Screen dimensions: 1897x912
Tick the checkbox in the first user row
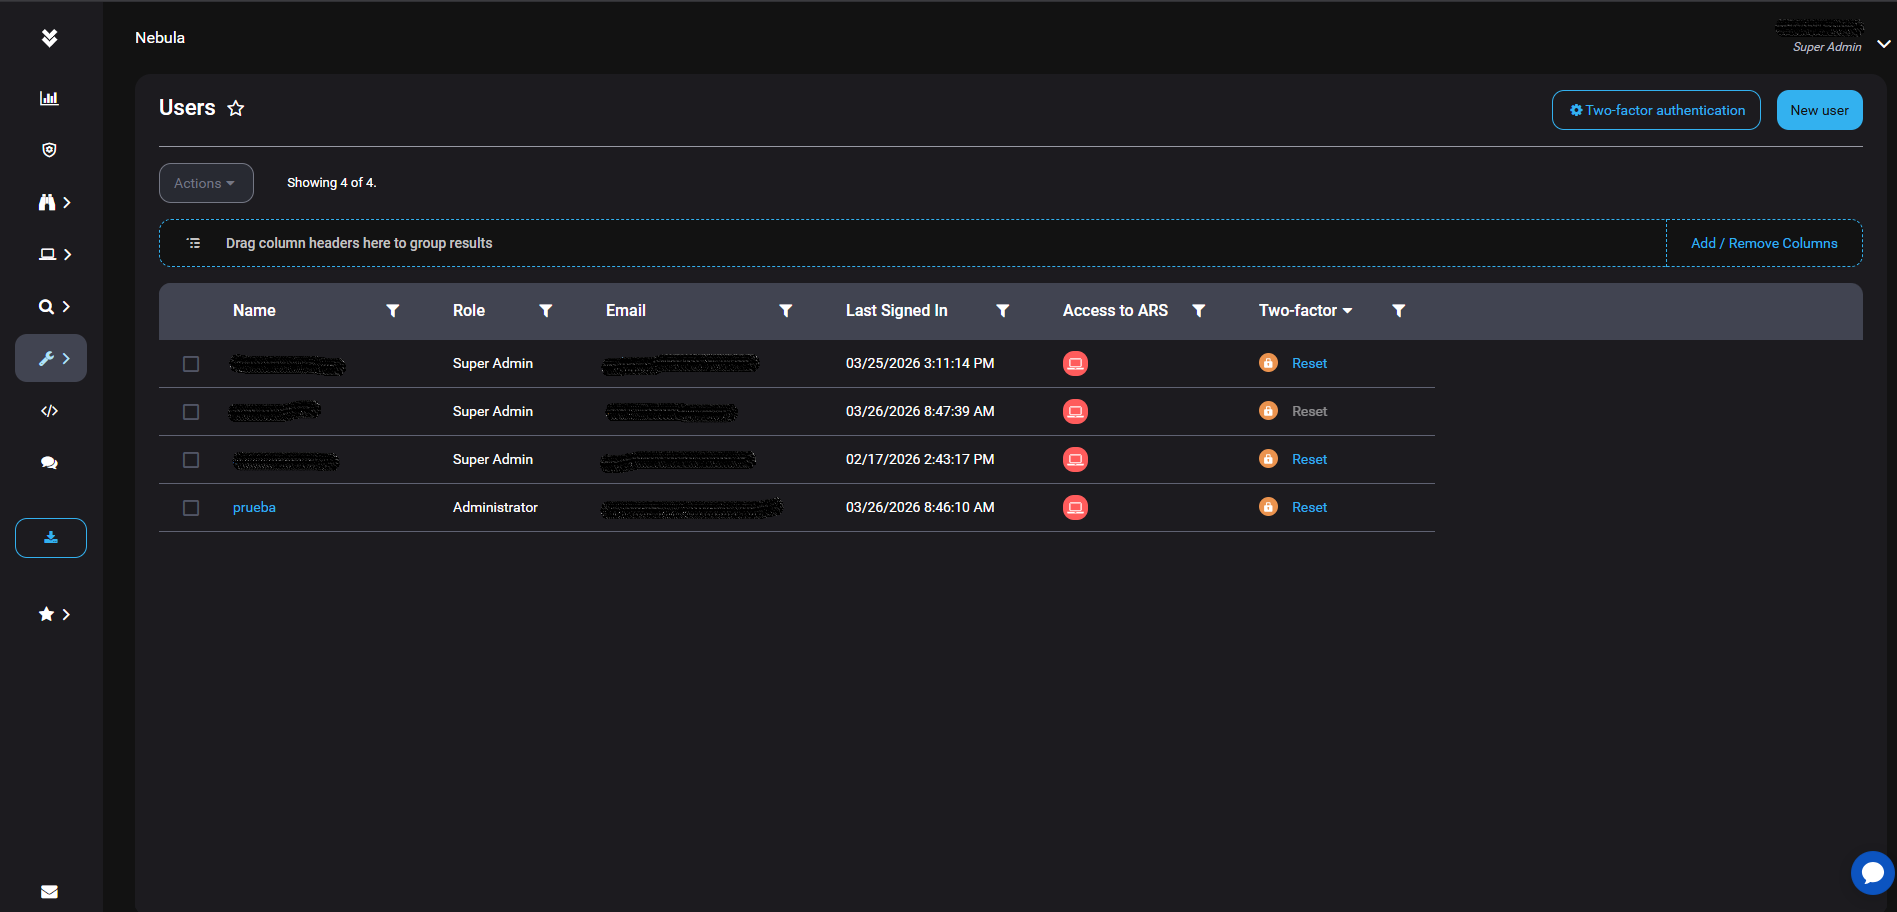pyautogui.click(x=191, y=364)
